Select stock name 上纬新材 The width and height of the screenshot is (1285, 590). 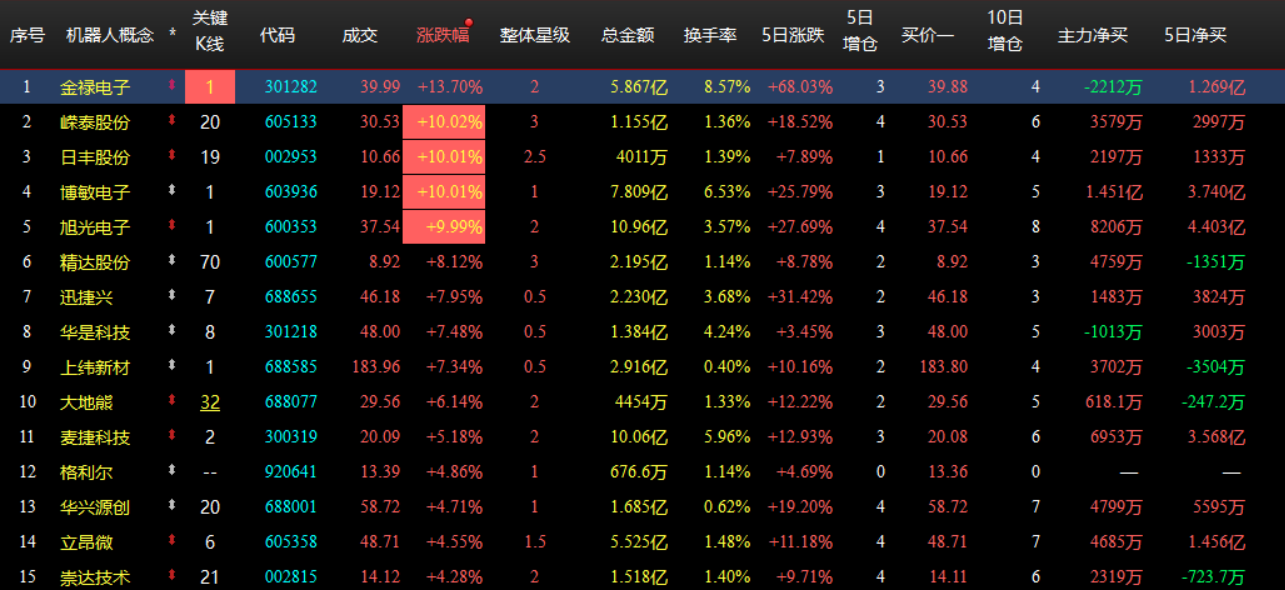96,367
